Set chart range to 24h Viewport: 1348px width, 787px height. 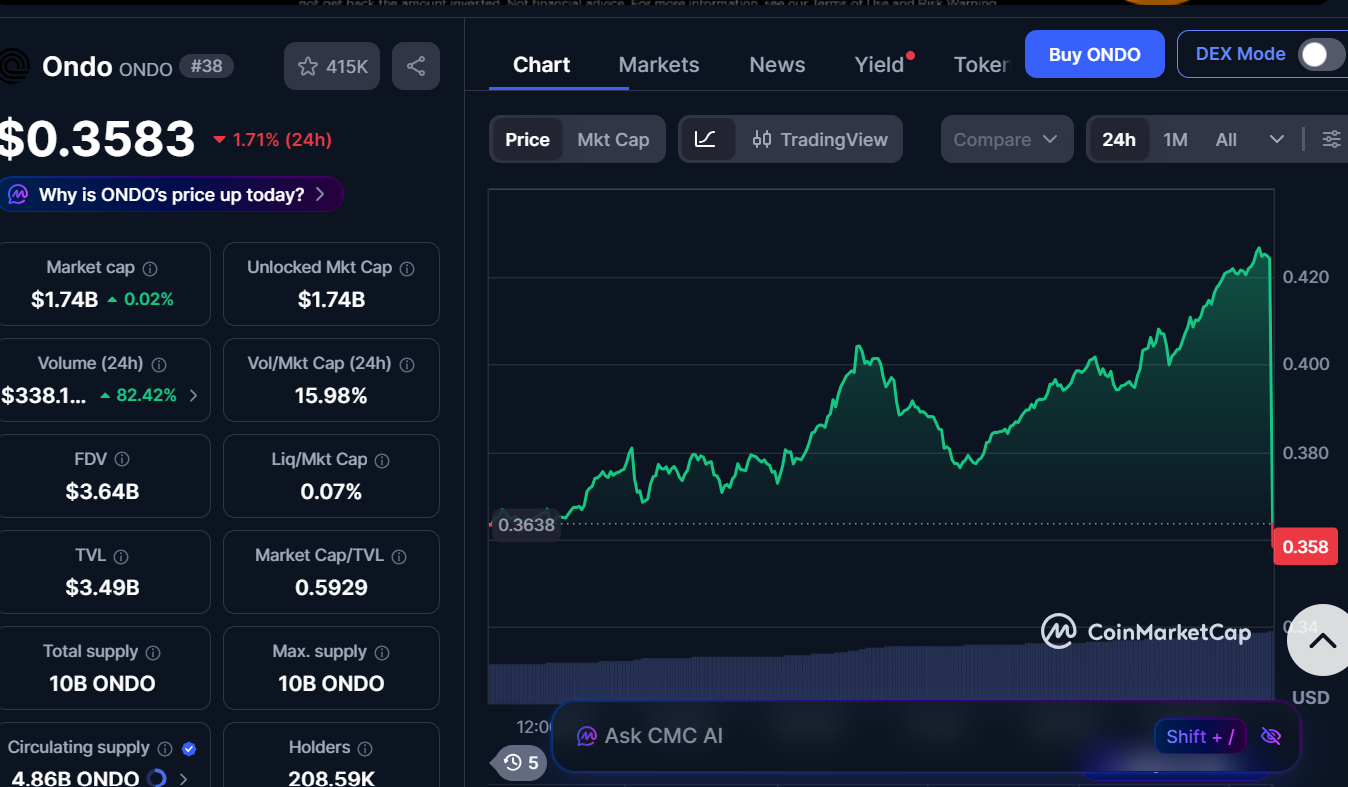(1119, 139)
